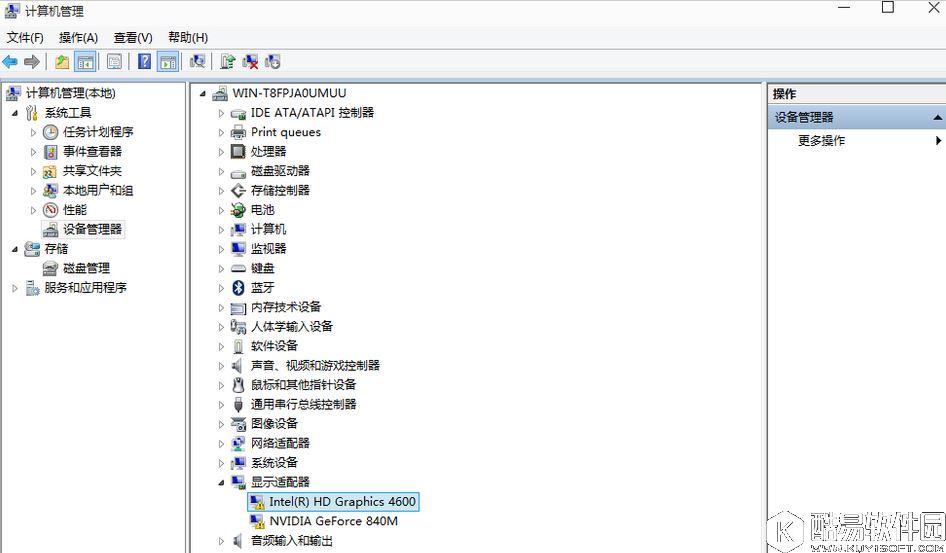Collapse the 存储 tree node
Viewport: 946px width, 553px height.
point(15,249)
